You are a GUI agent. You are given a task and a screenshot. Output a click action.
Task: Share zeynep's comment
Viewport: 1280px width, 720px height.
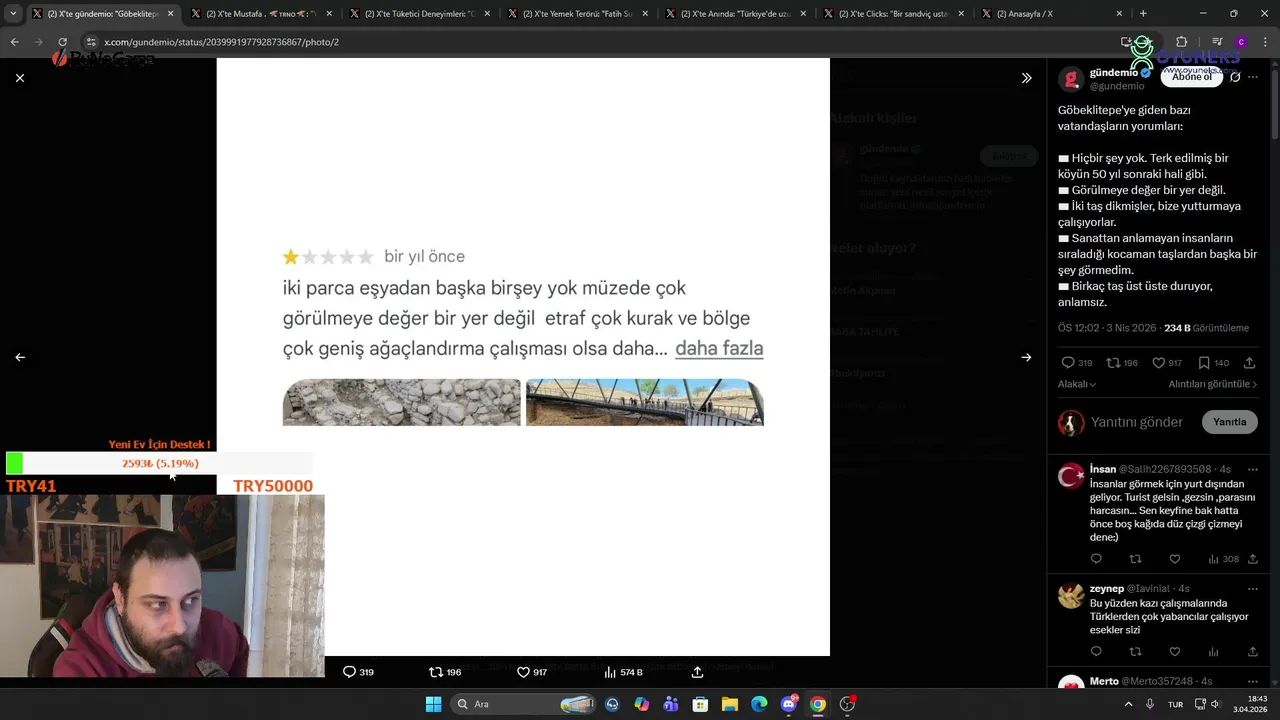1253,652
